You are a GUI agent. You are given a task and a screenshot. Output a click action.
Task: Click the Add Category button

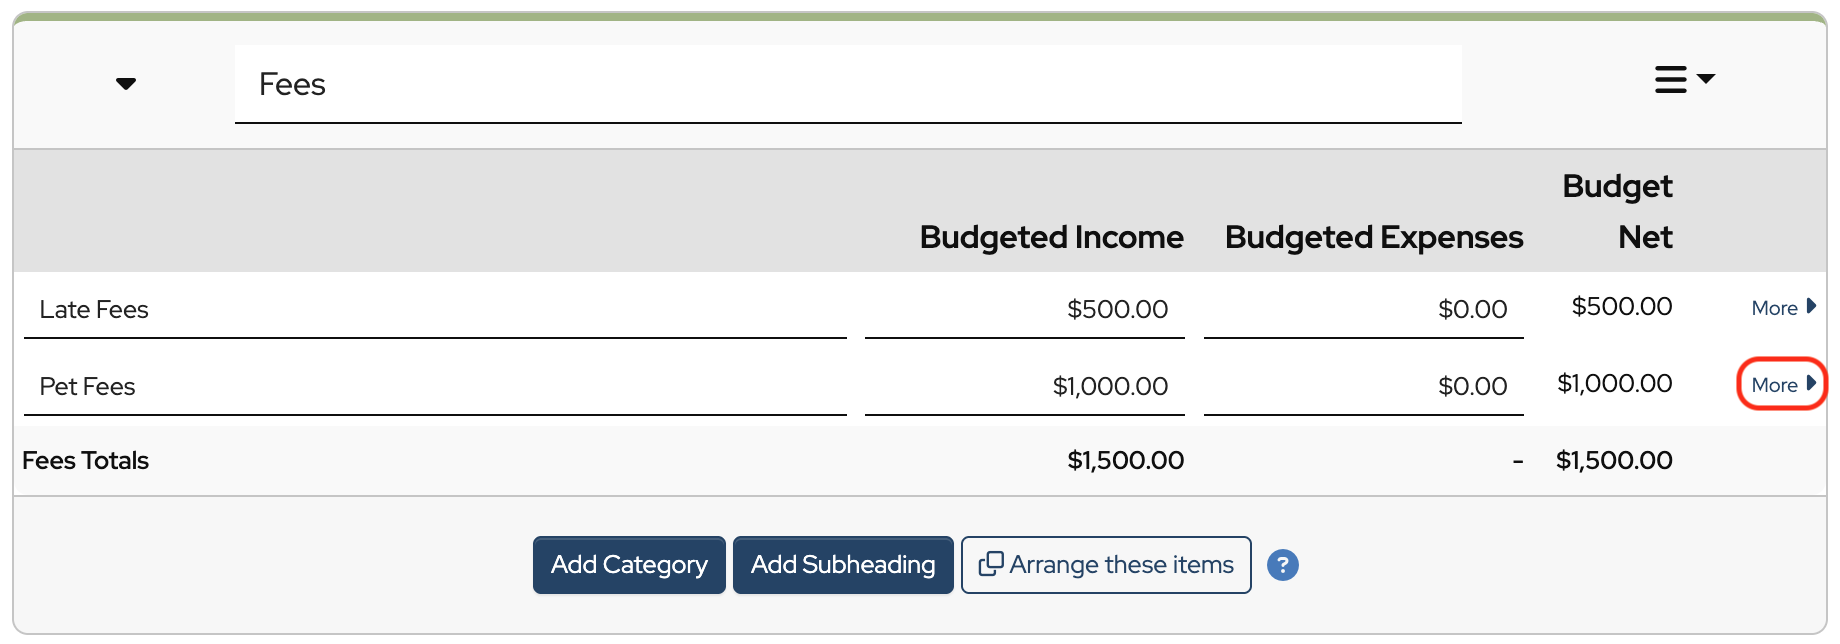(x=629, y=565)
